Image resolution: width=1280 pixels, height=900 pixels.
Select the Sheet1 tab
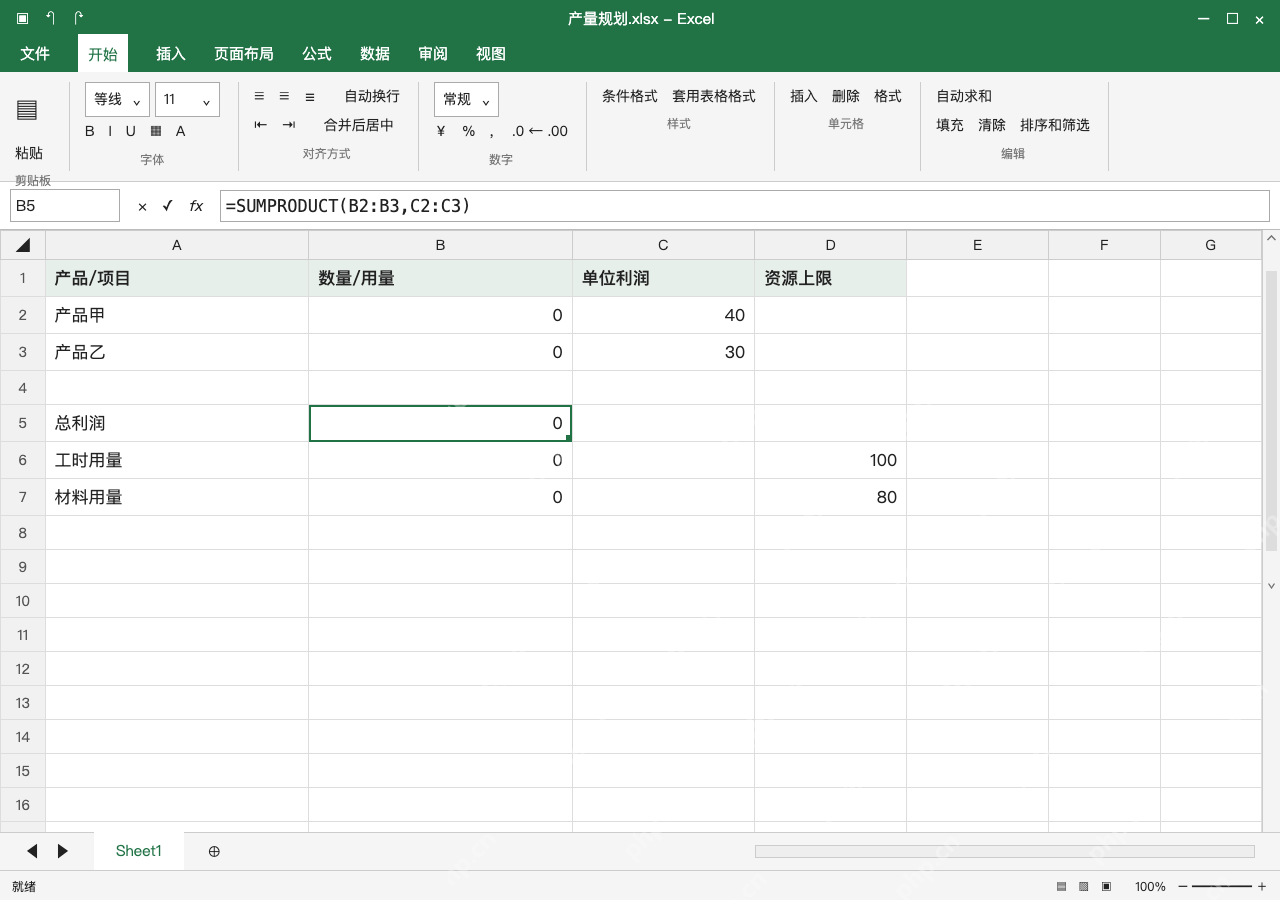click(x=138, y=851)
